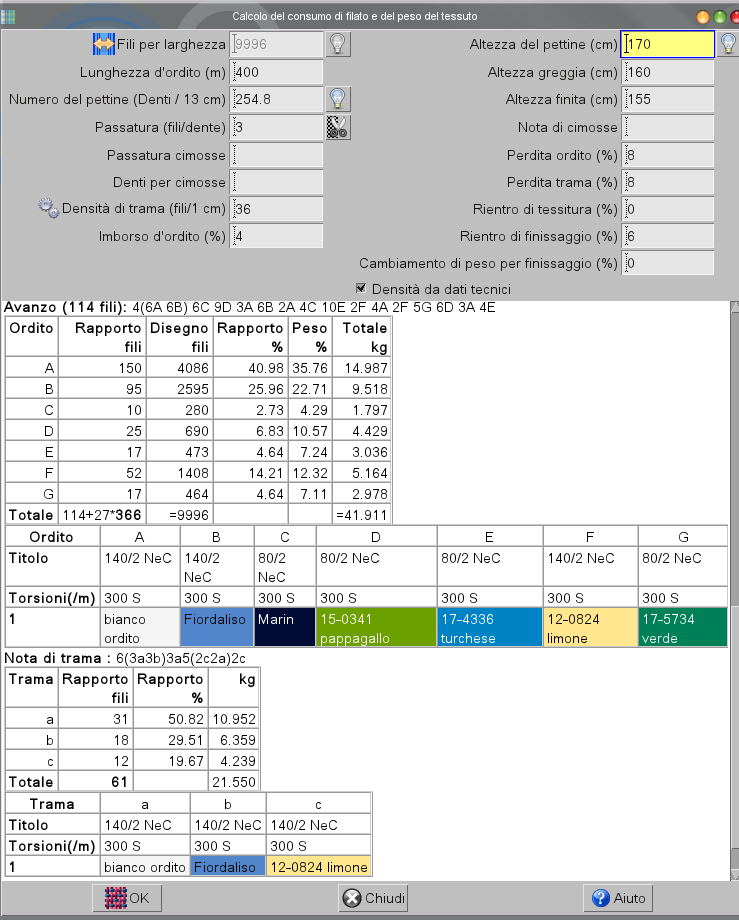This screenshot has width=739, height=920.
Task: Click the Lunghezza d'ordito field
Action: tap(276, 72)
